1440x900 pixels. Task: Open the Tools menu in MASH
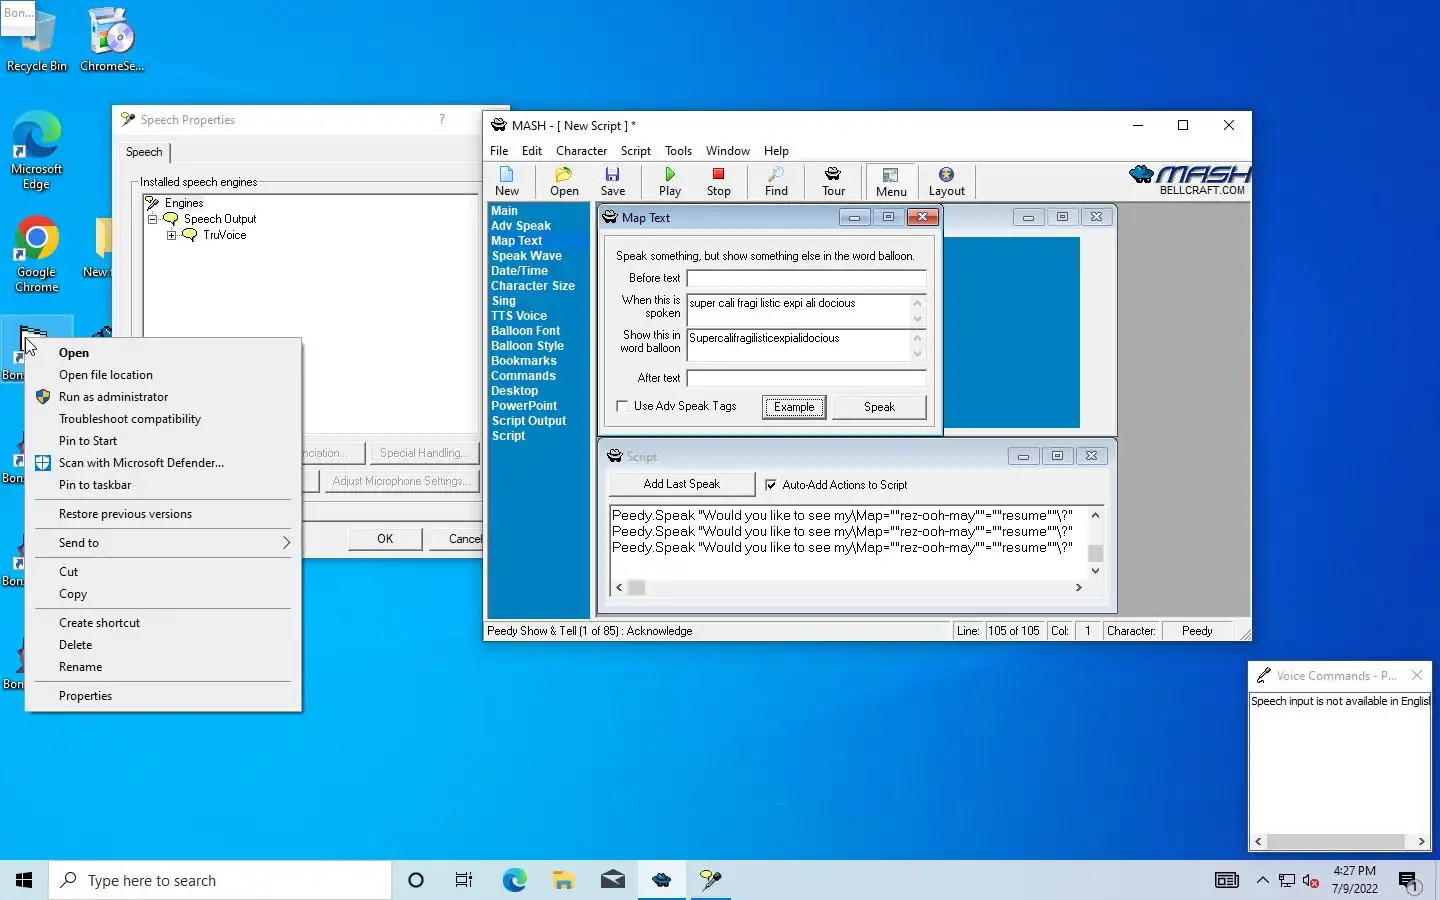click(x=678, y=151)
